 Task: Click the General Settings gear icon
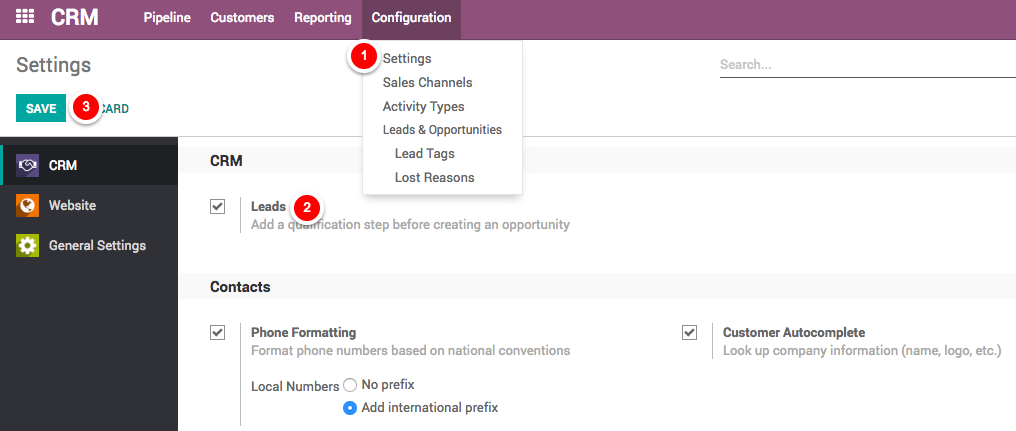pos(28,245)
